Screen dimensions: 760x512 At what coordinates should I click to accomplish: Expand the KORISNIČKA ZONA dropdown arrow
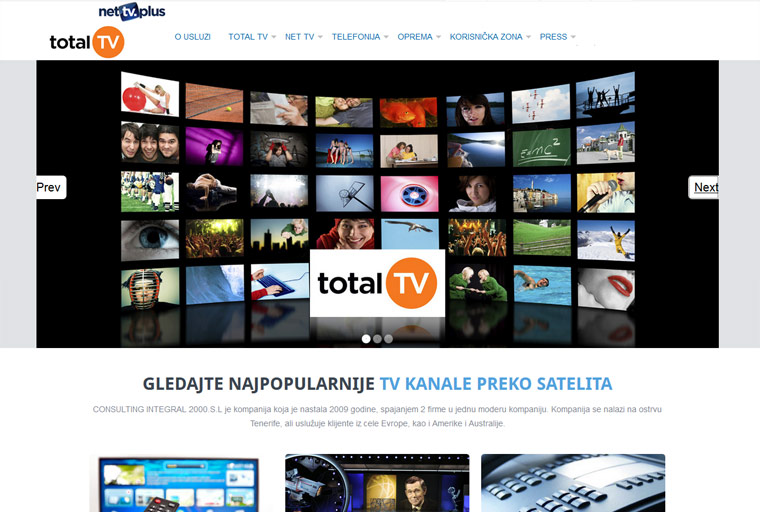click(529, 37)
